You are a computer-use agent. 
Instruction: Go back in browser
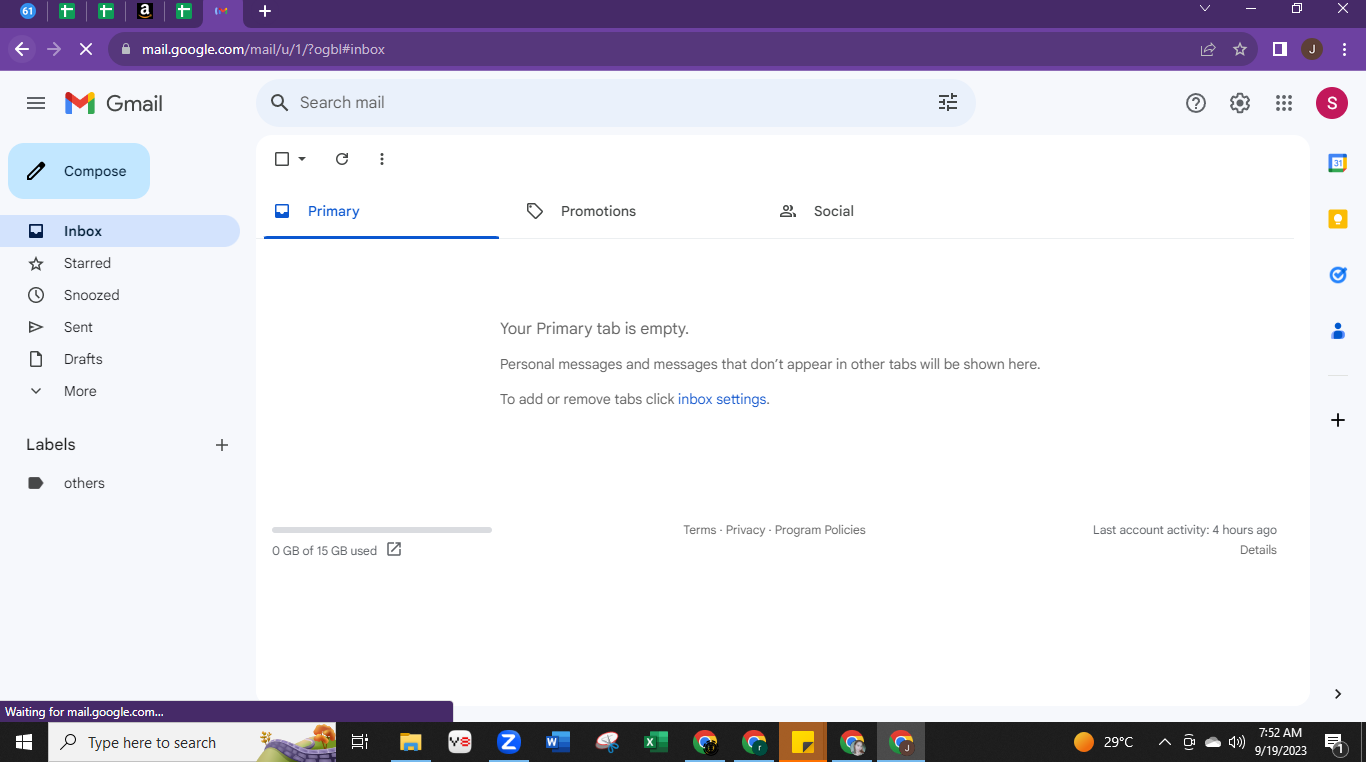click(22, 49)
